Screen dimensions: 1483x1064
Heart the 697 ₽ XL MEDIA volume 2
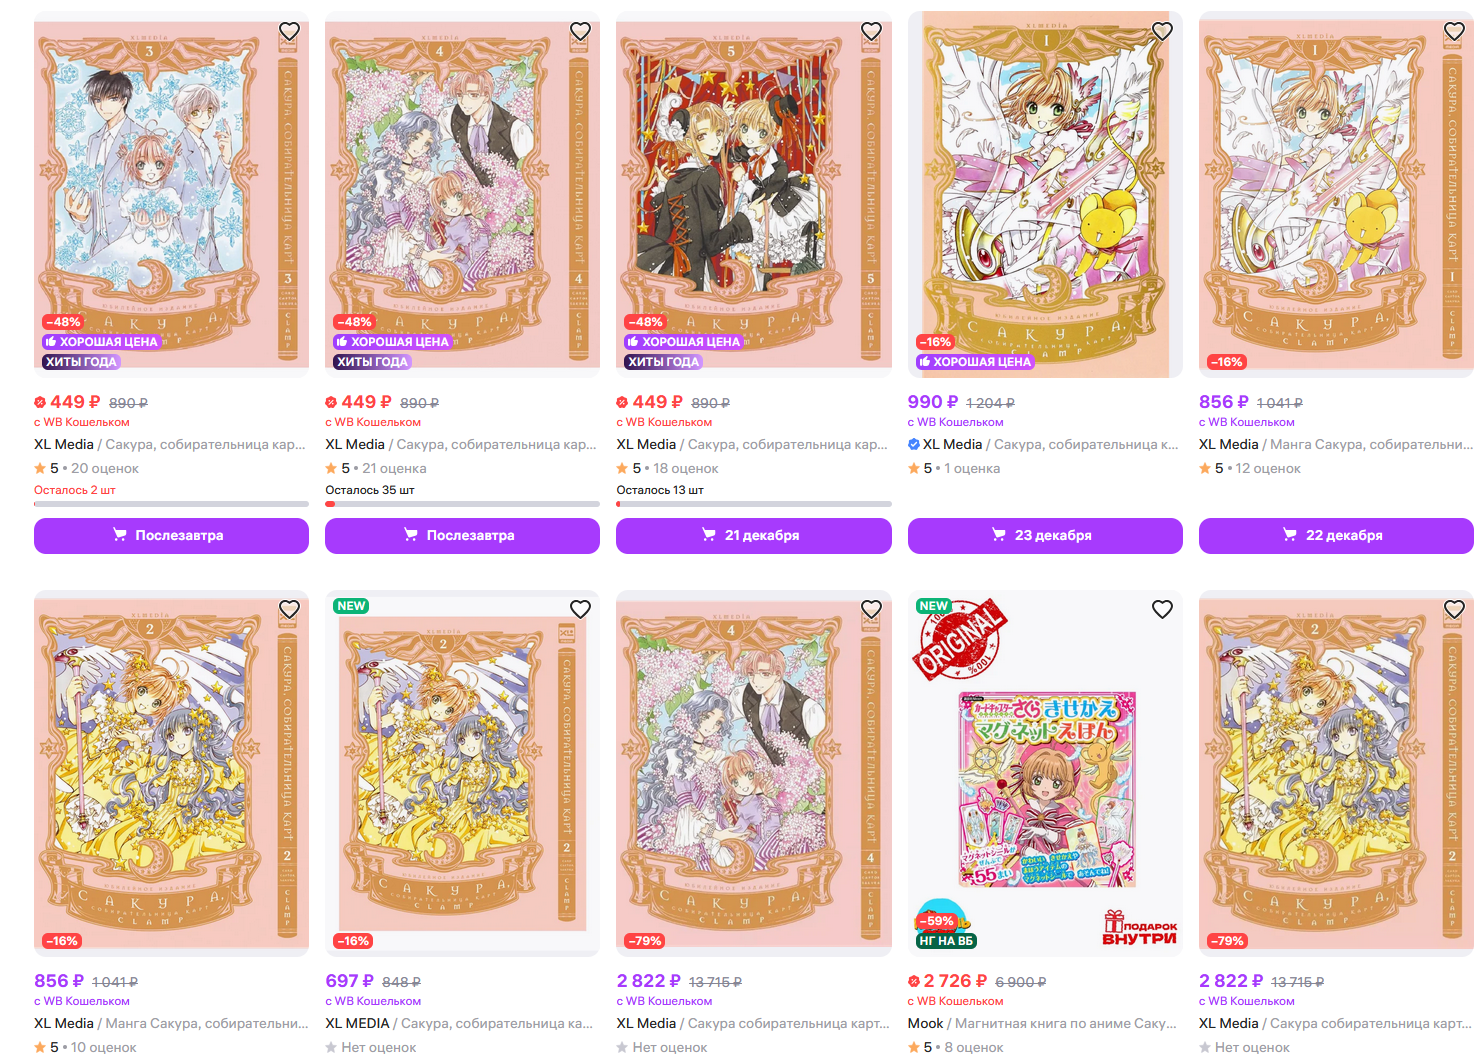point(580,609)
